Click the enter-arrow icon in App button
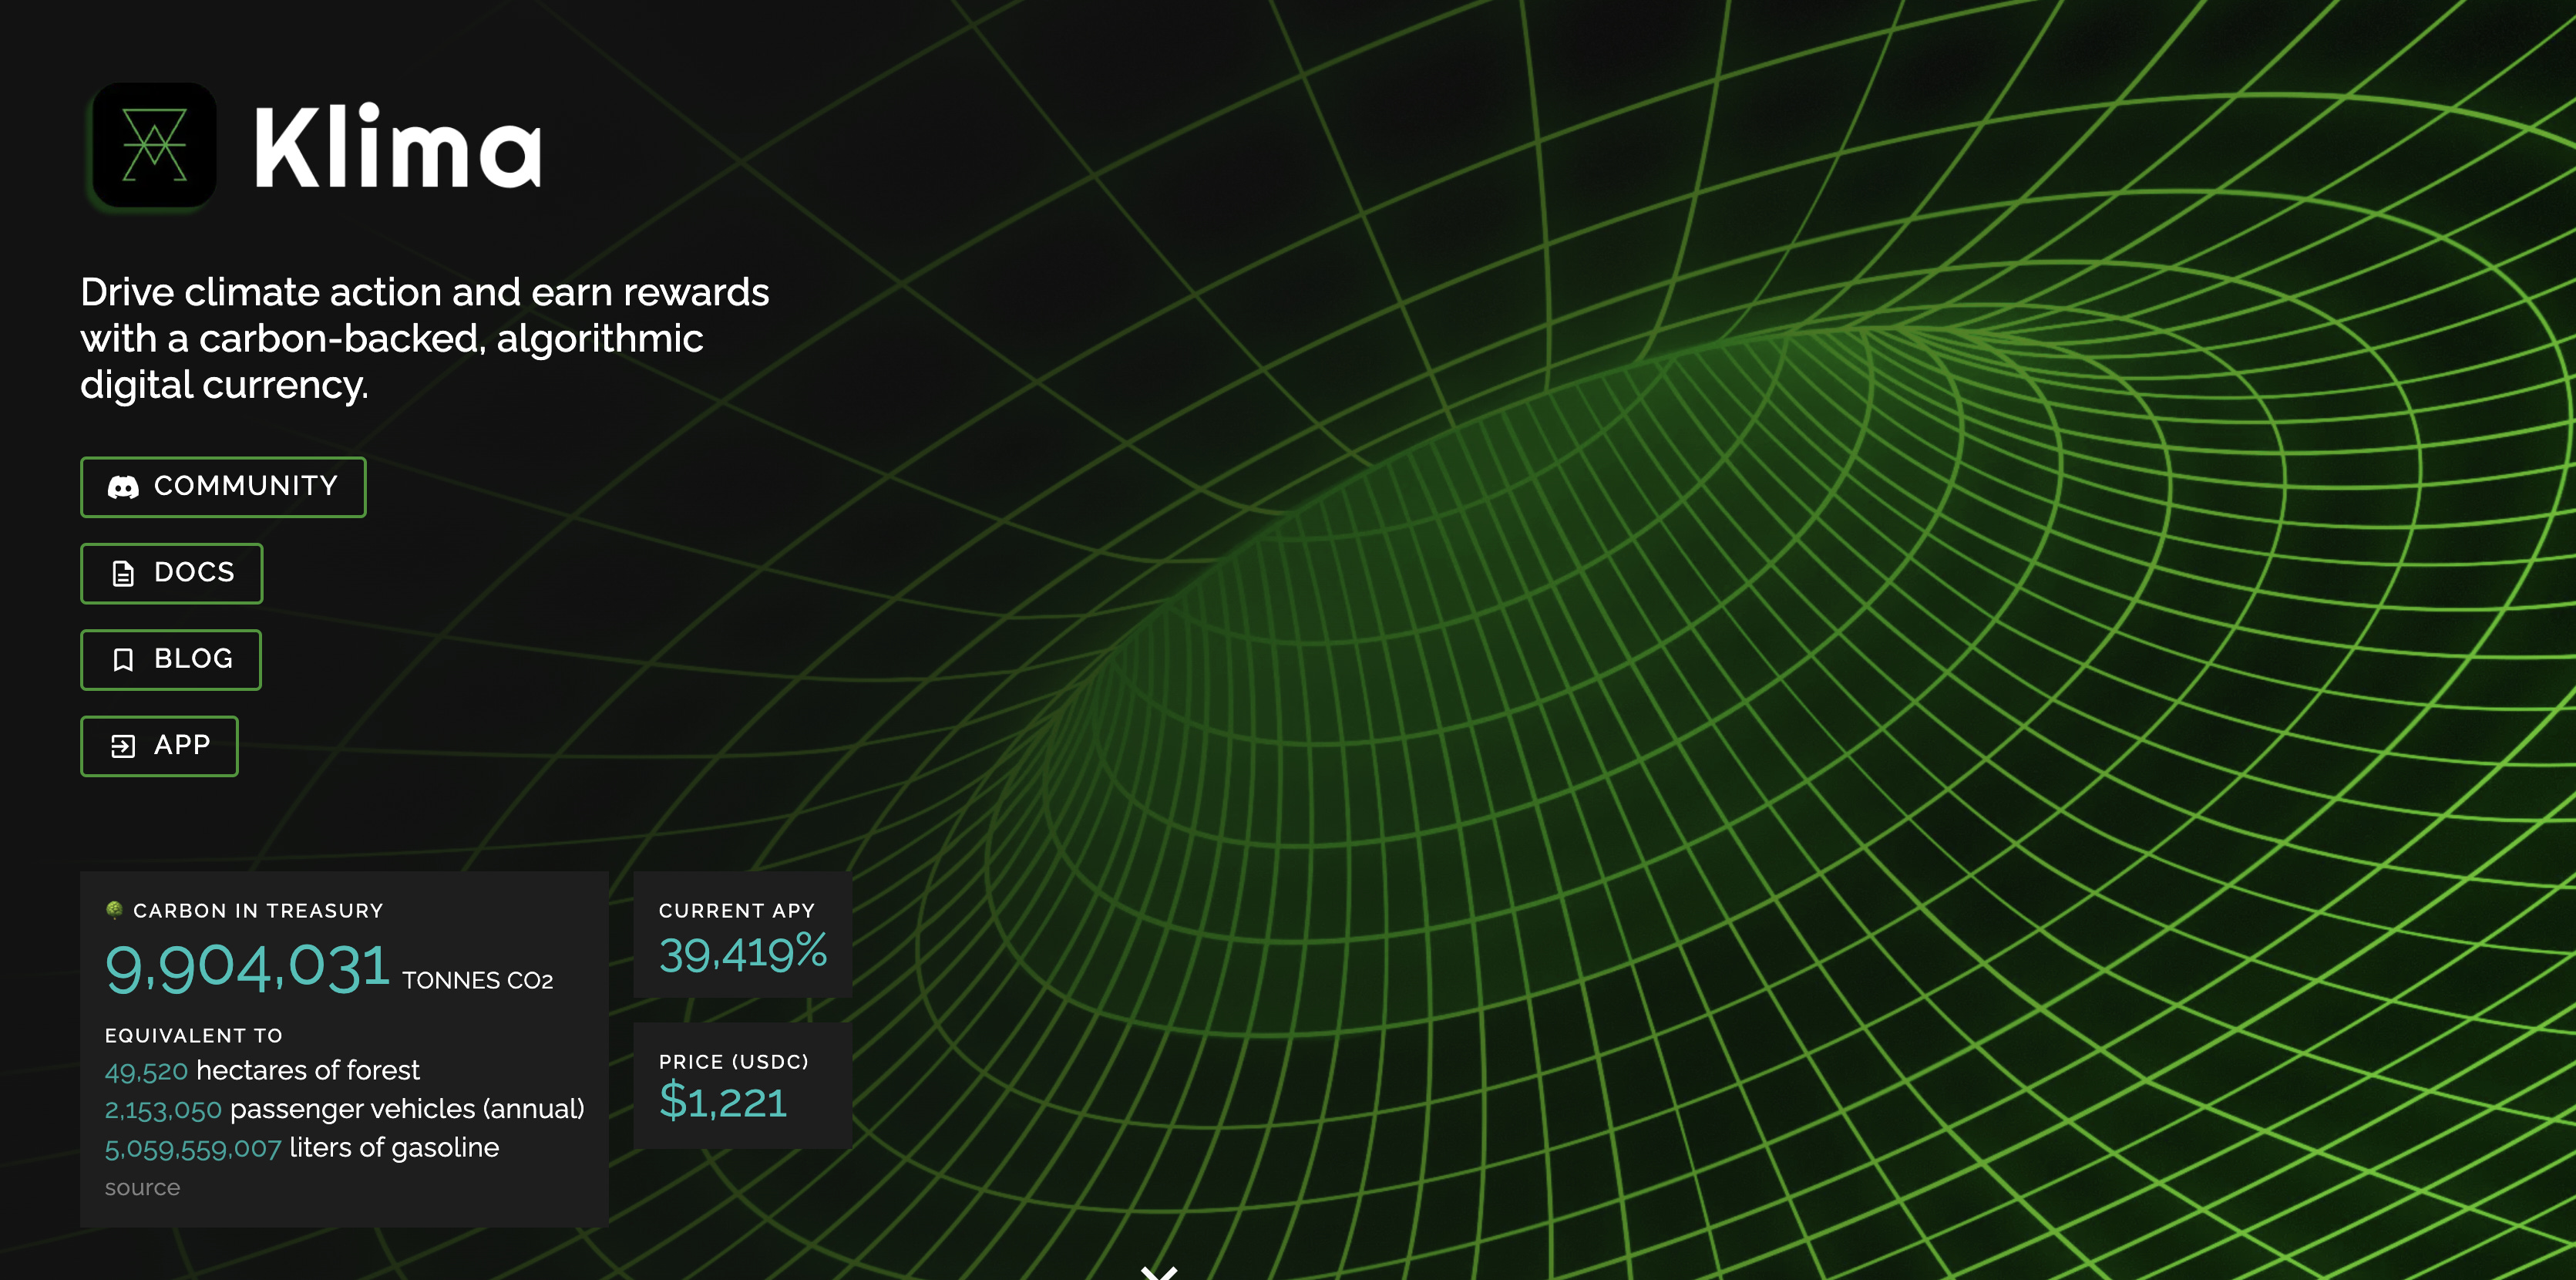 123,746
